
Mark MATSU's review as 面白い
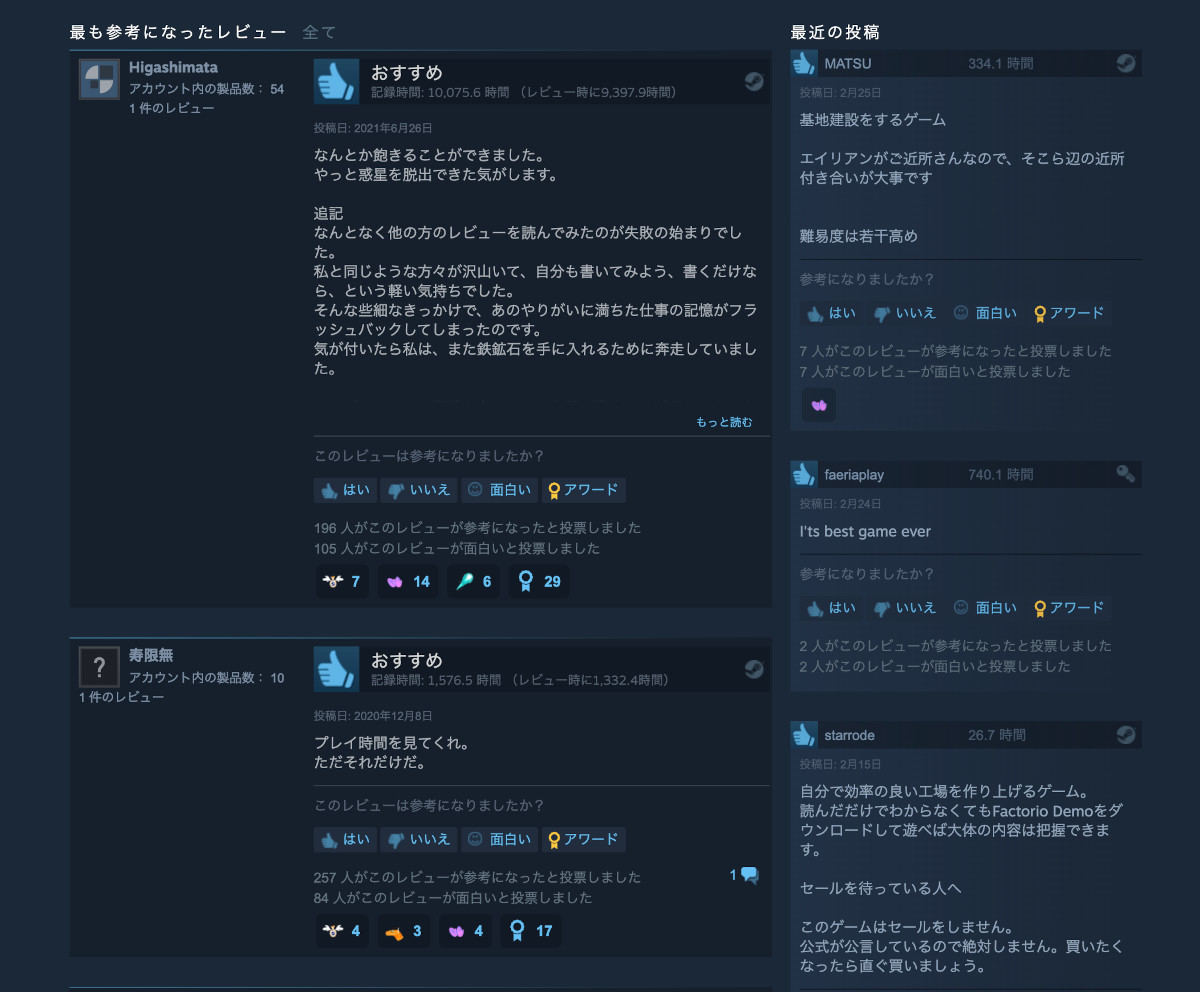click(984, 313)
